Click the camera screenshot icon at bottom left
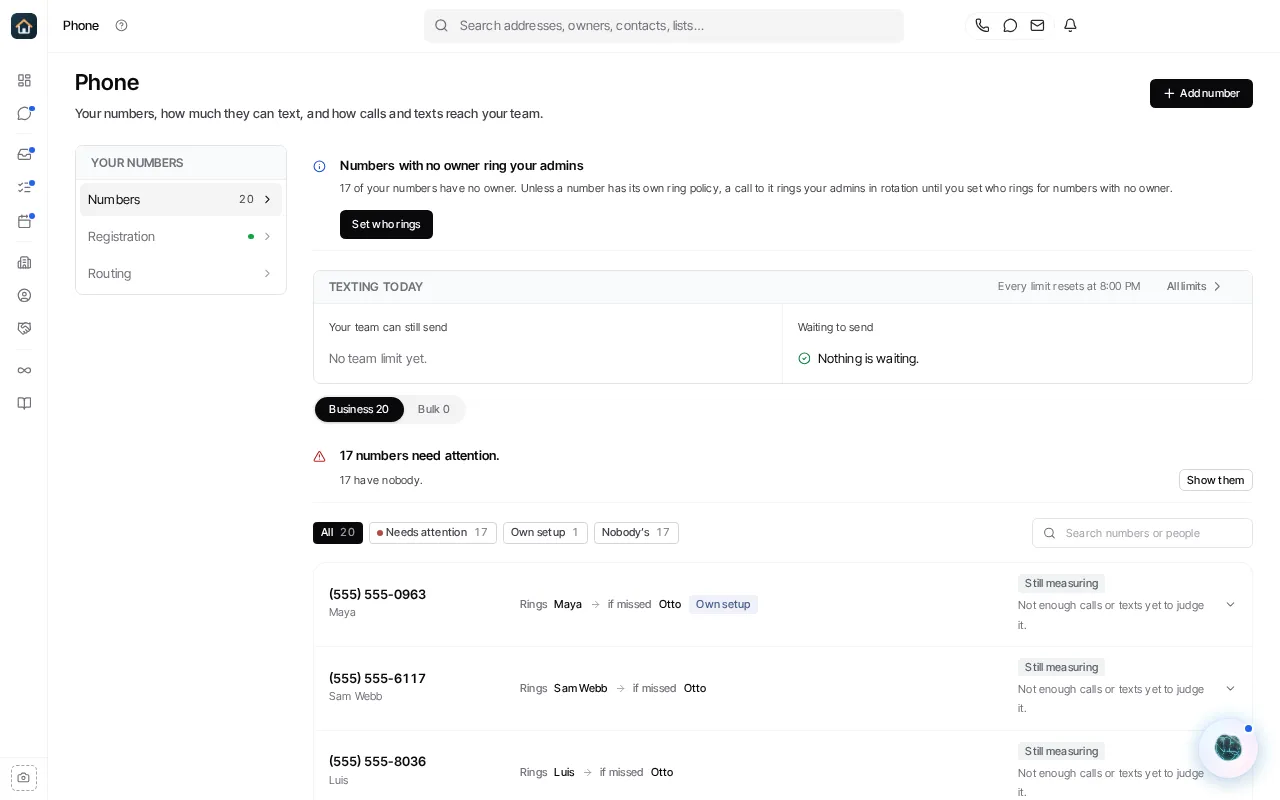 click(x=24, y=778)
